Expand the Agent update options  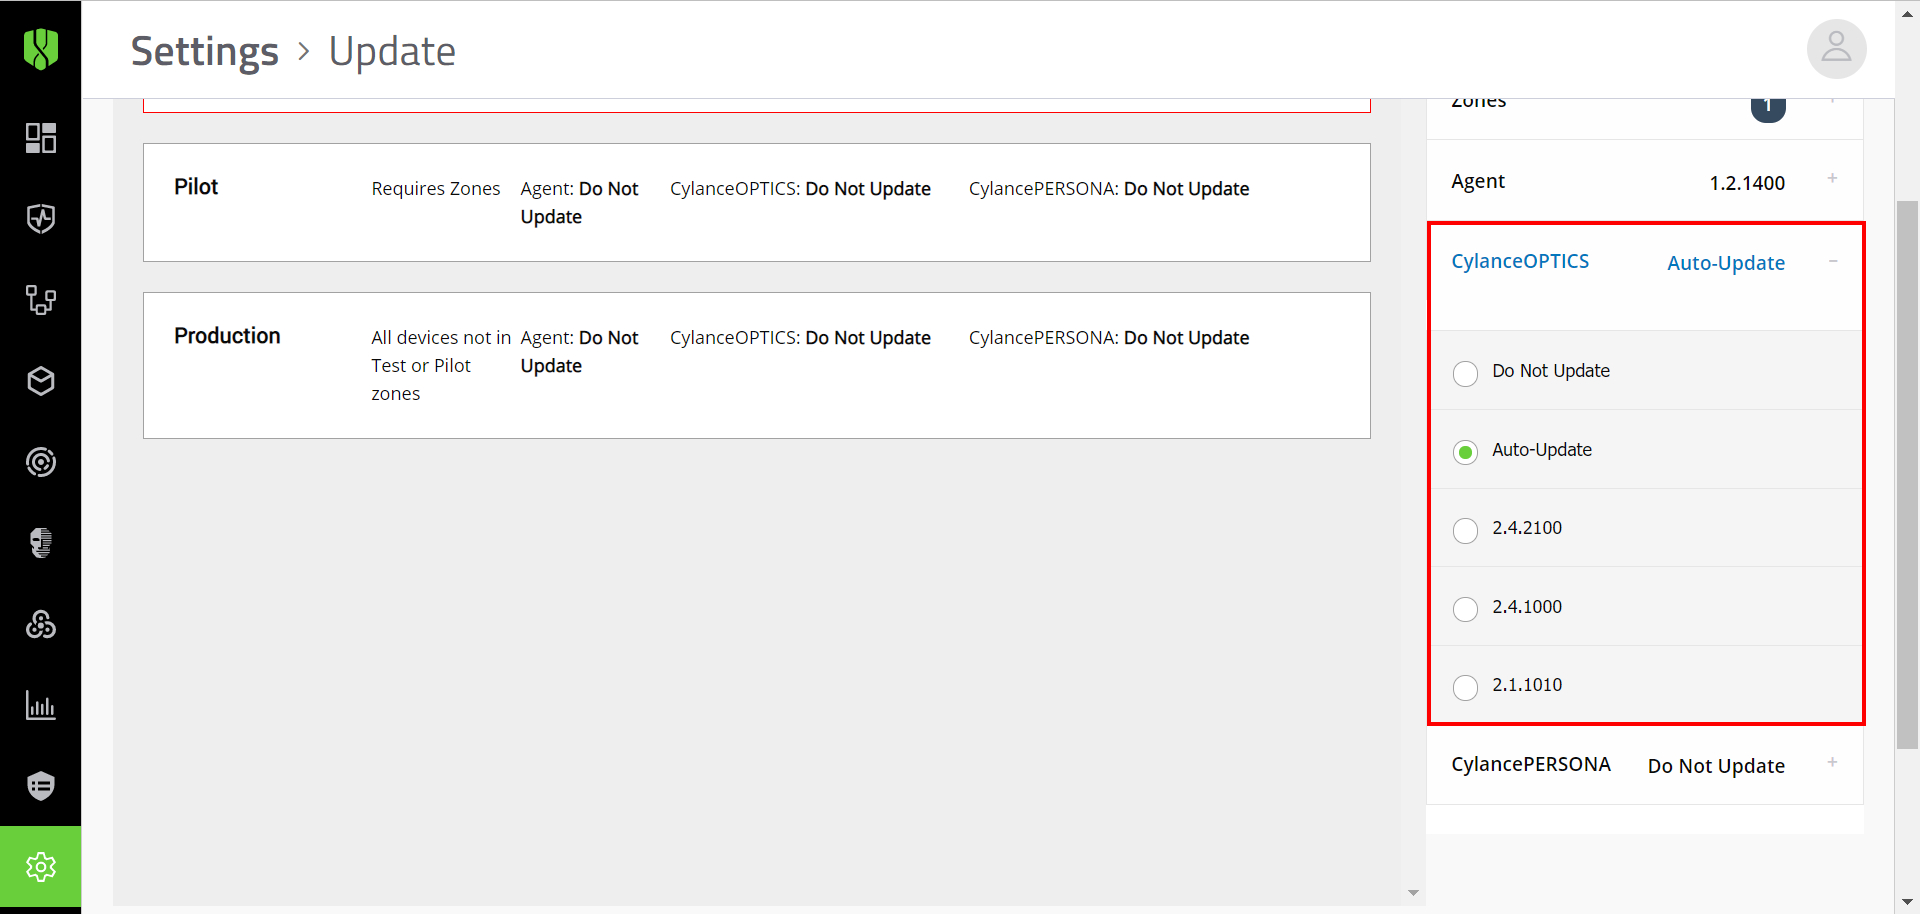pyautogui.click(x=1833, y=178)
